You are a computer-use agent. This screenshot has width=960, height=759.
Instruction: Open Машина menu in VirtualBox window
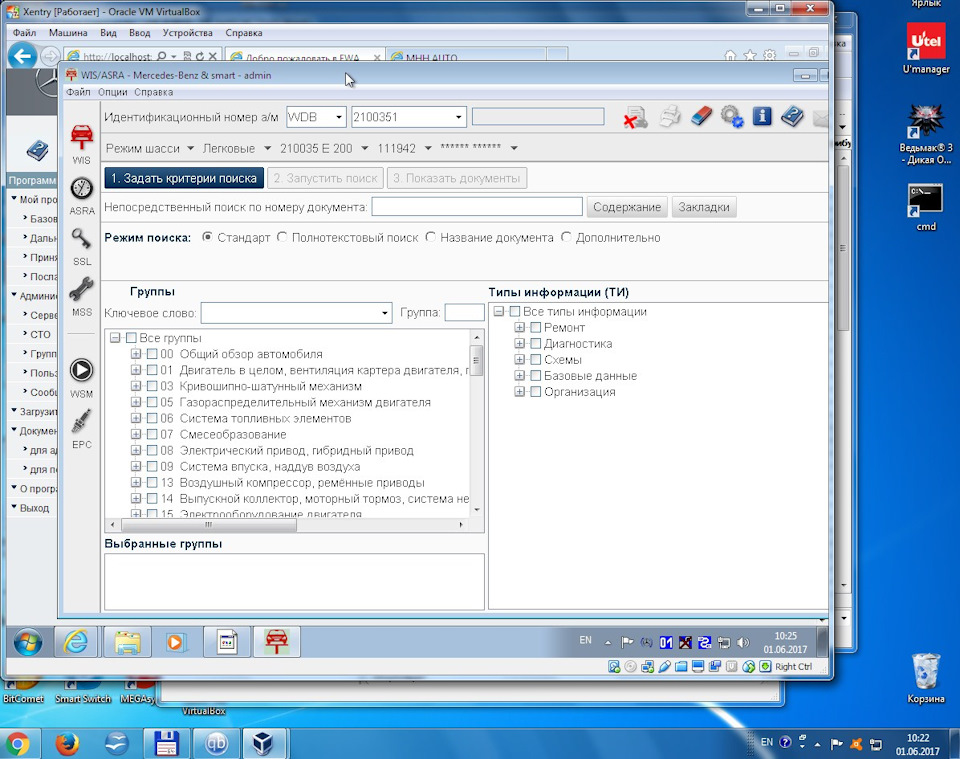click(x=68, y=32)
